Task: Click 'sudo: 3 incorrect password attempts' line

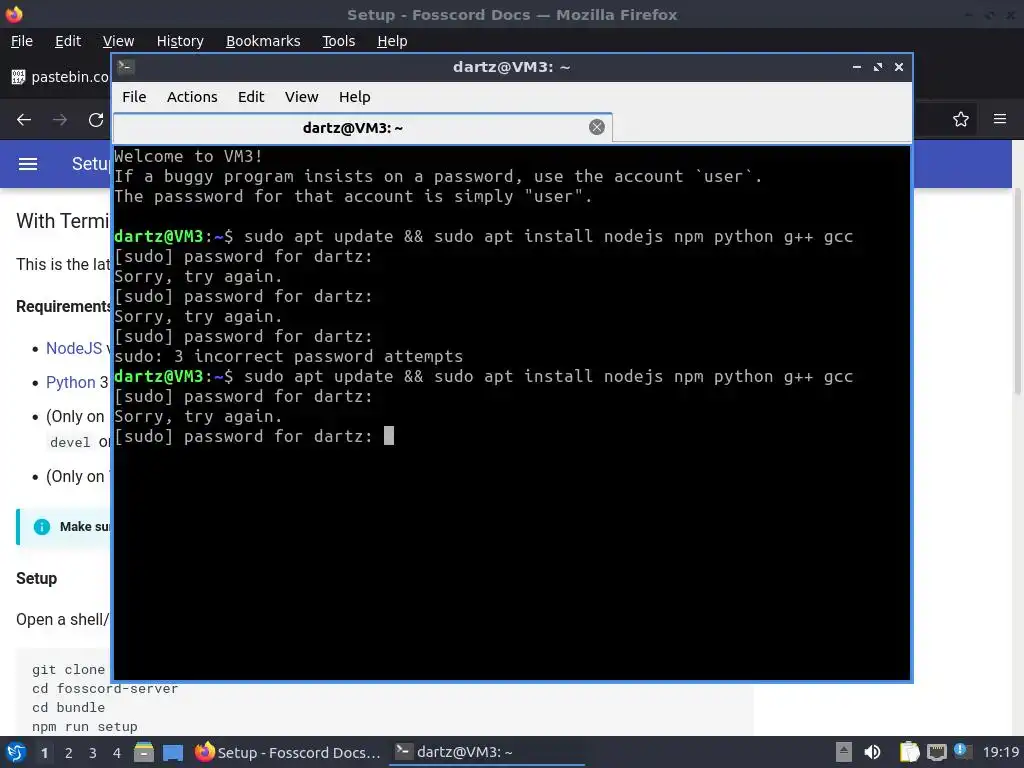Action: 289,356
